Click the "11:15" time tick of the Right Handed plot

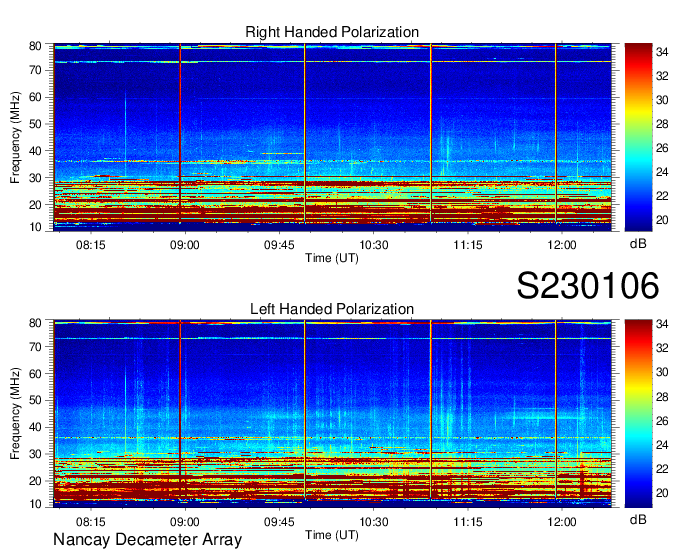click(x=468, y=245)
